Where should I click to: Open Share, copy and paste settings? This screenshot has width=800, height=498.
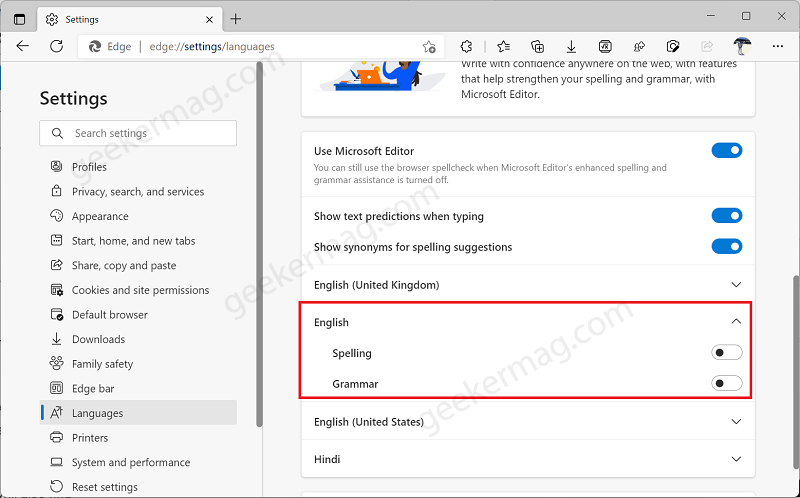pos(139,265)
